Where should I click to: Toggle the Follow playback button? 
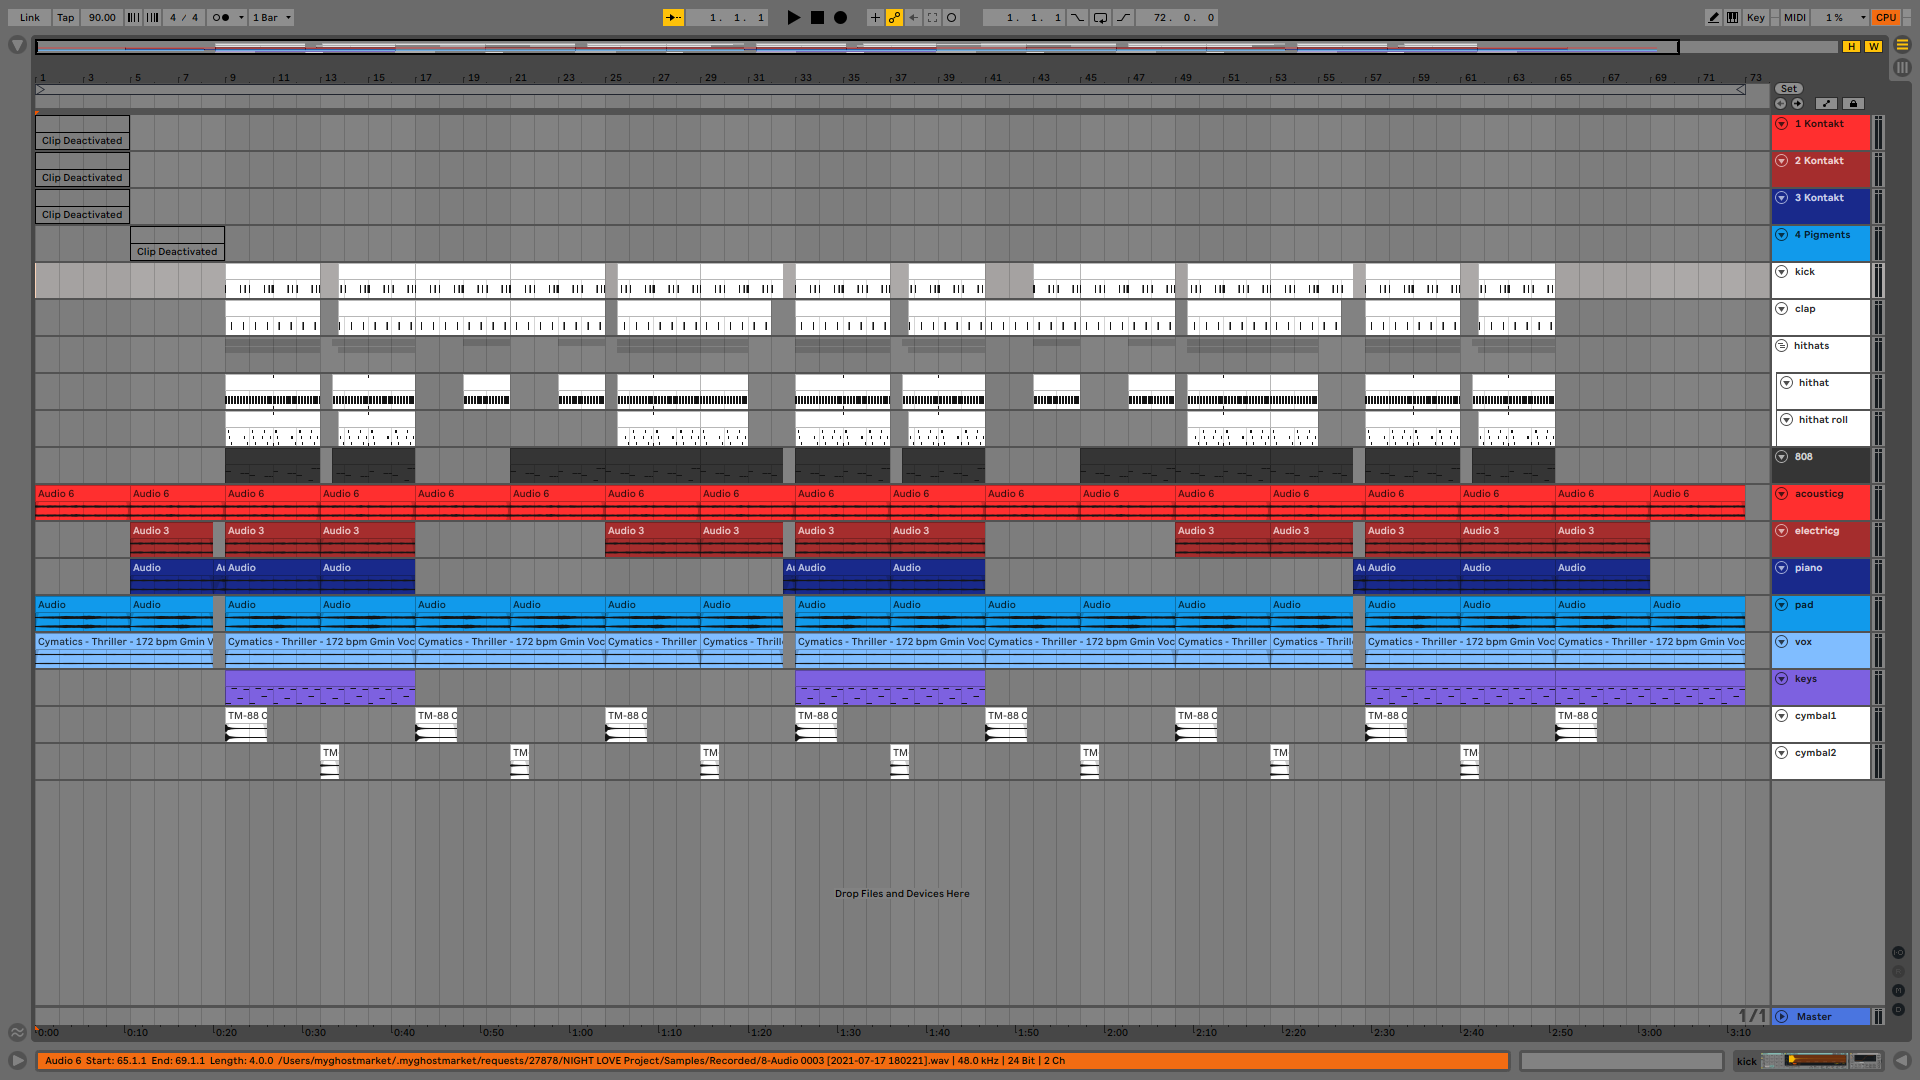[x=674, y=17]
